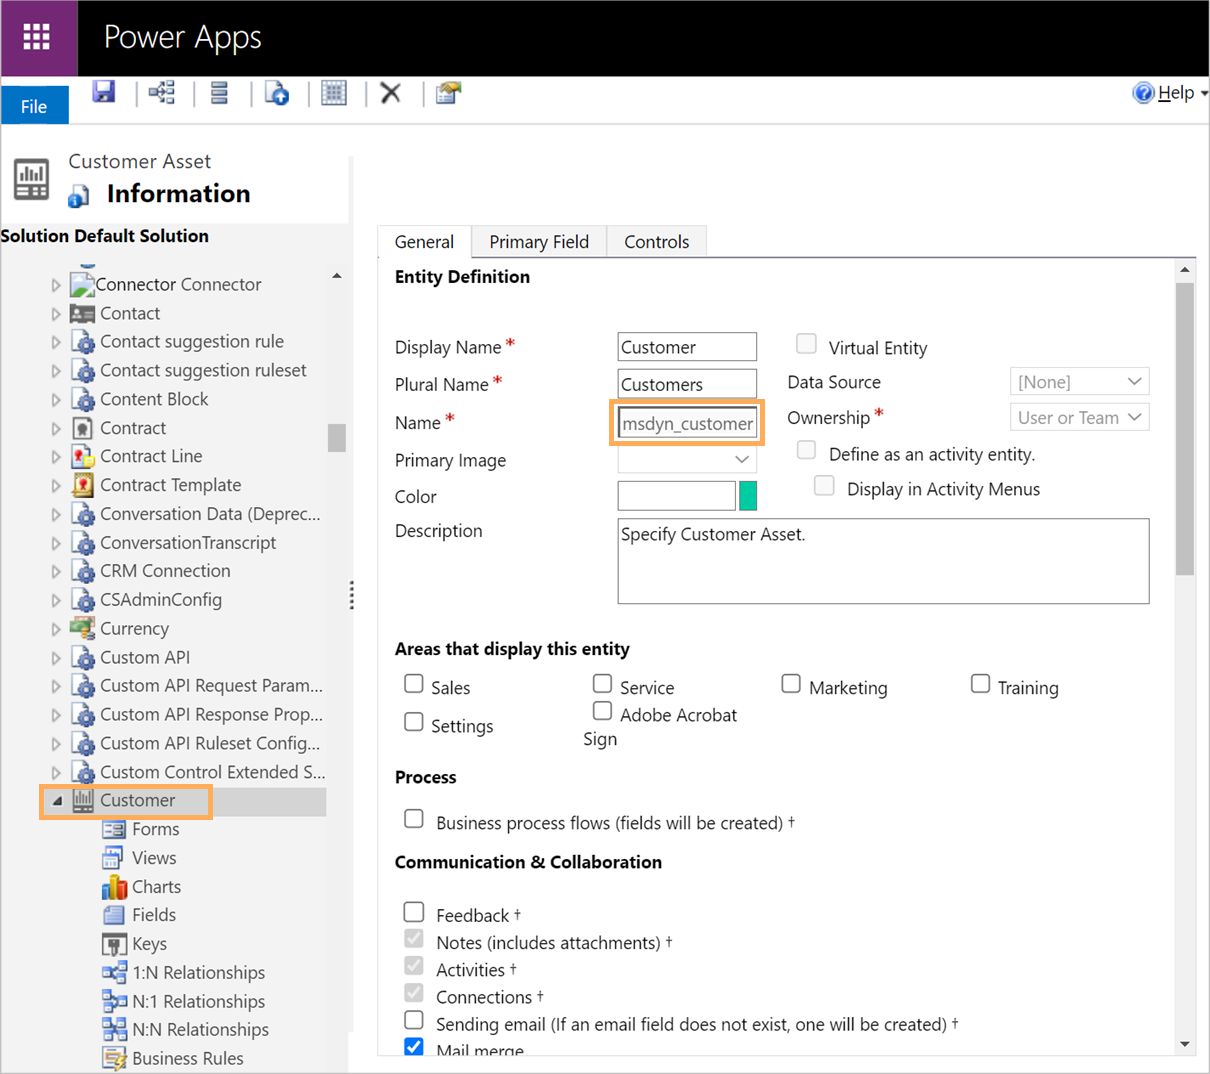Select CSAdminConfig in solution tree
Image resolution: width=1210 pixels, height=1074 pixels.
click(161, 600)
